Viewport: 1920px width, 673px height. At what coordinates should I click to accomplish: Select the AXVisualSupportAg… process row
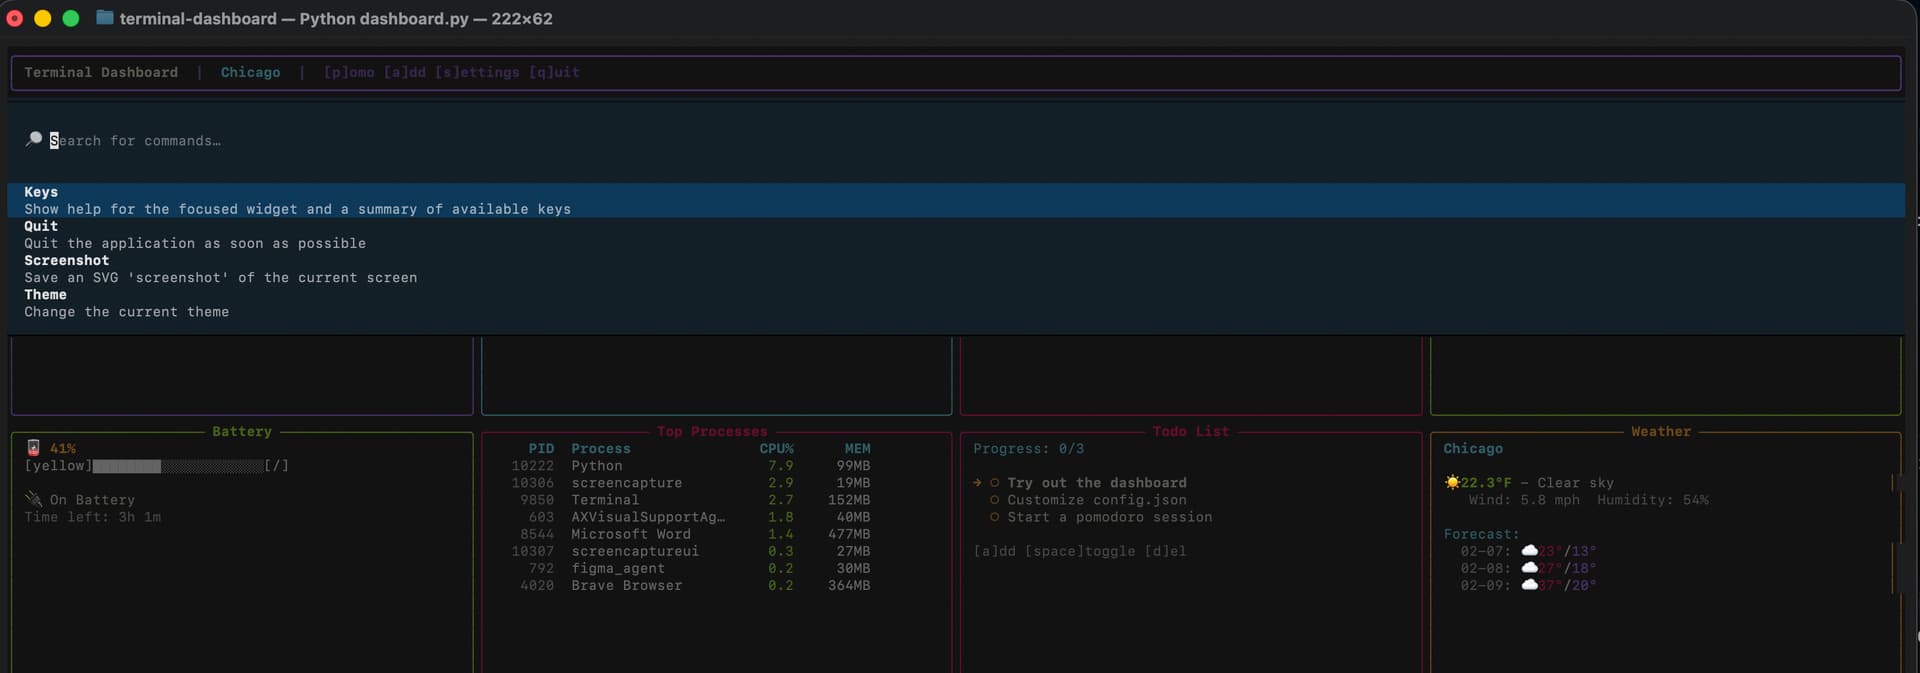690,517
